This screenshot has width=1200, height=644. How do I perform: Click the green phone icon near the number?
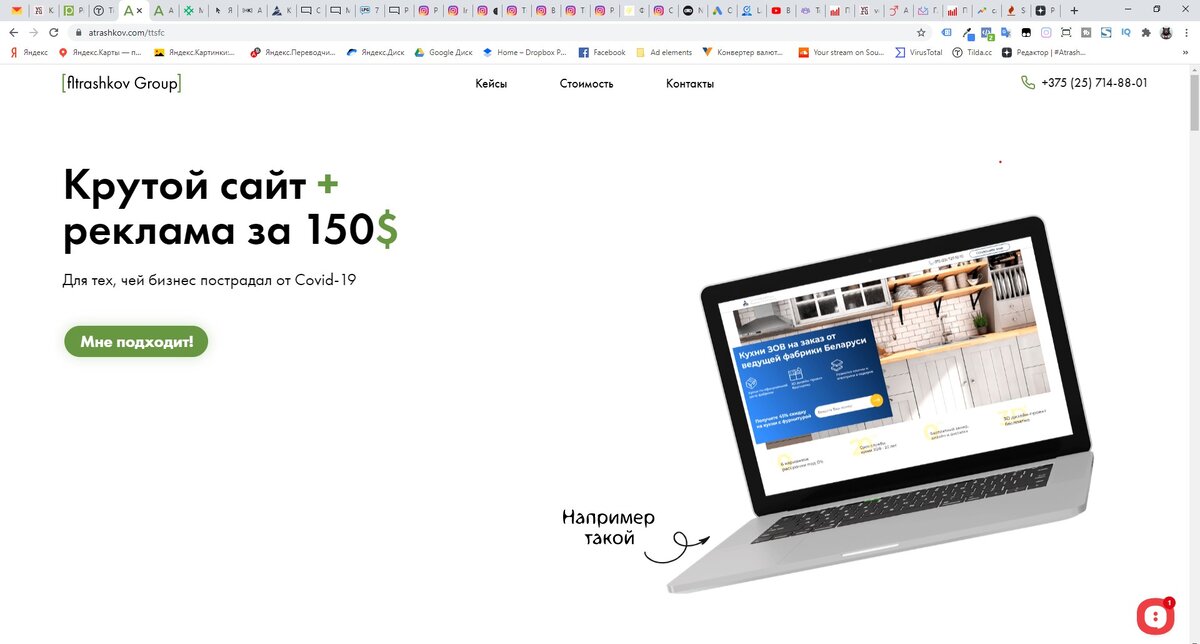tap(1028, 83)
